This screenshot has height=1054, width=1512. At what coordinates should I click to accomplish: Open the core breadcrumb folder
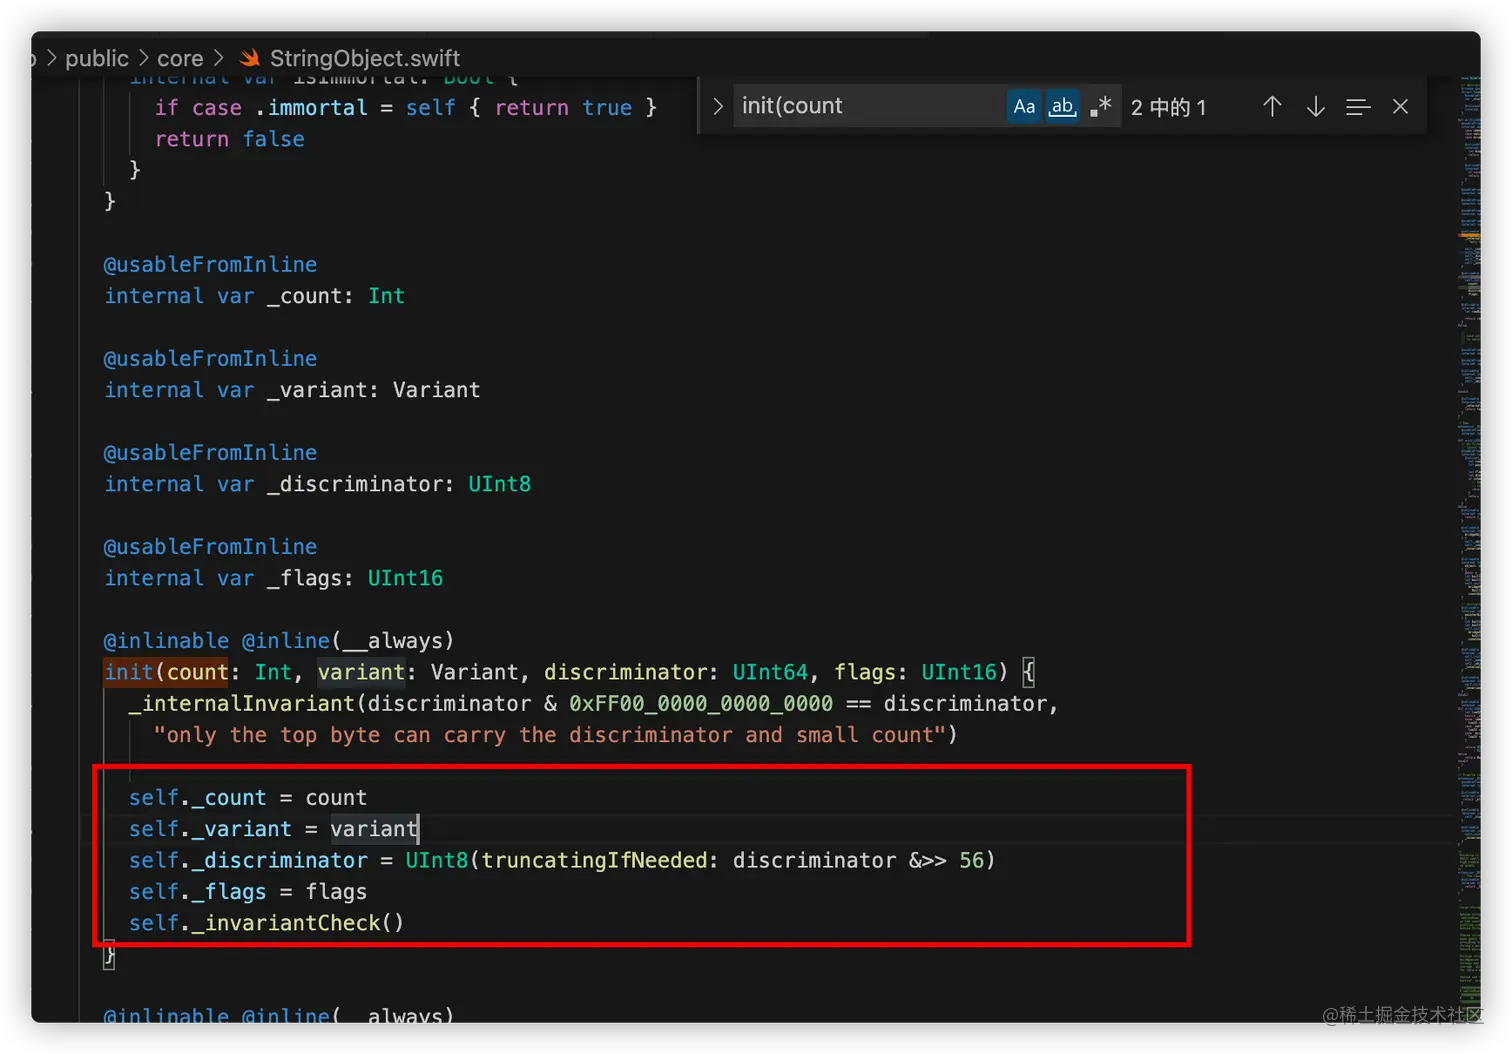click(180, 58)
